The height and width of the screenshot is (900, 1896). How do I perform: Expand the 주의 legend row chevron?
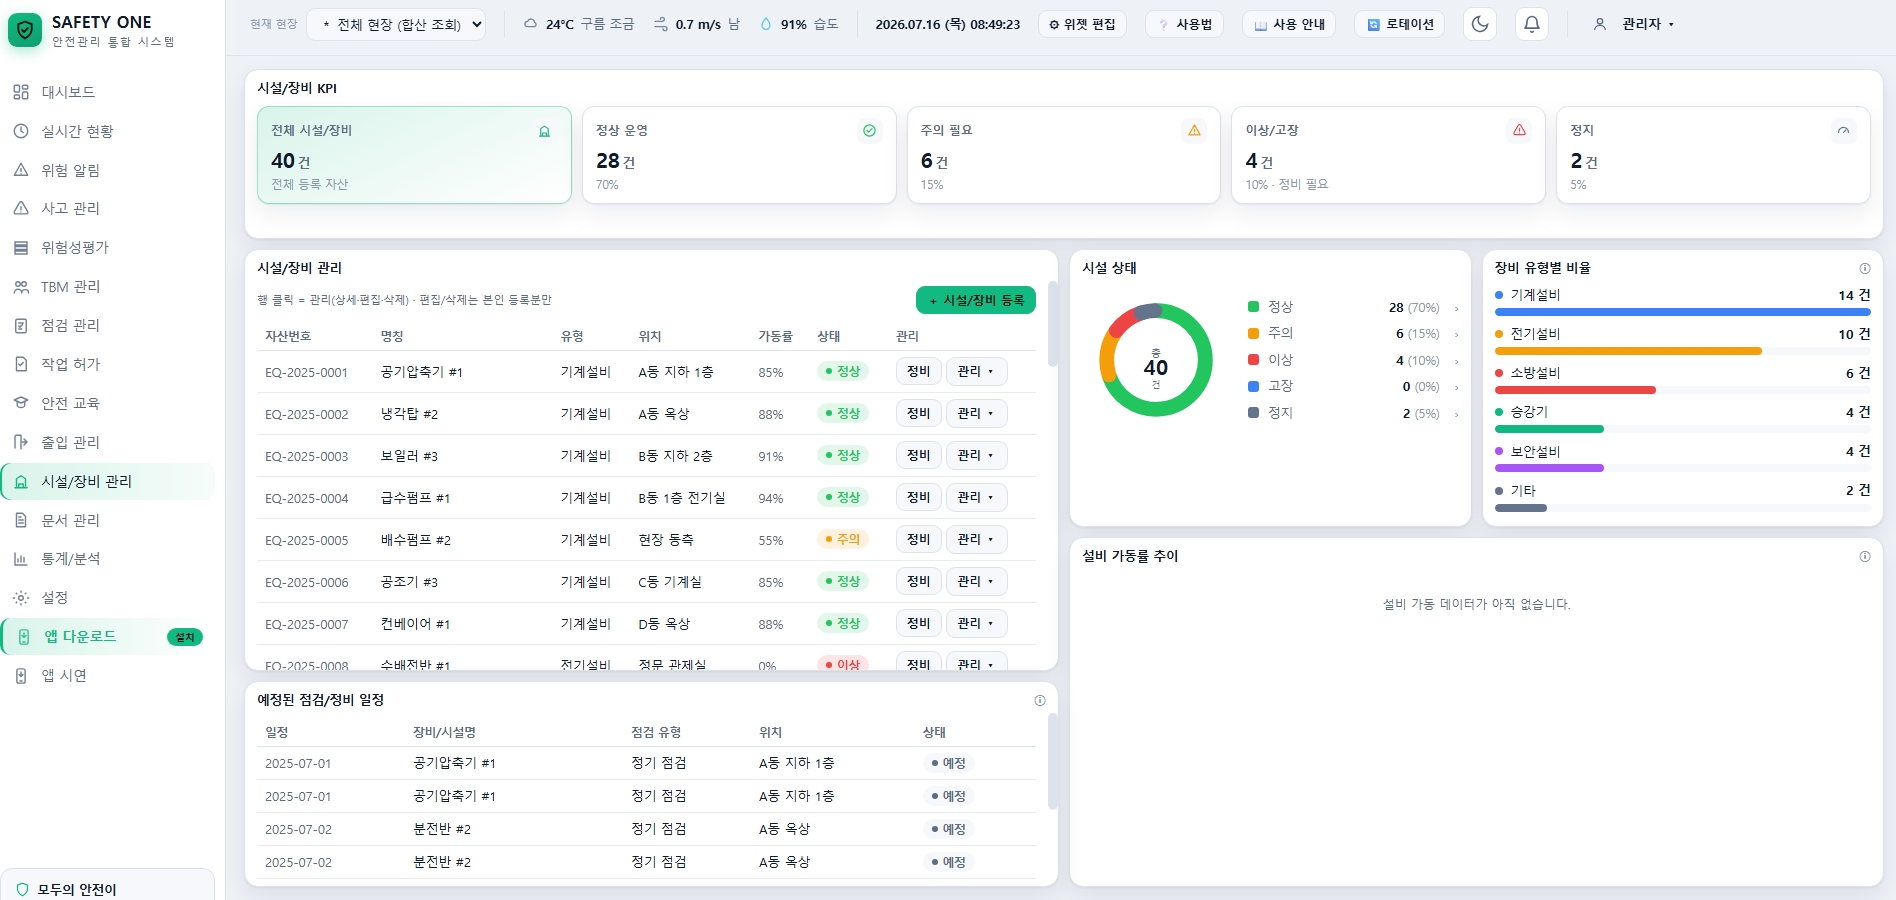(x=1456, y=334)
